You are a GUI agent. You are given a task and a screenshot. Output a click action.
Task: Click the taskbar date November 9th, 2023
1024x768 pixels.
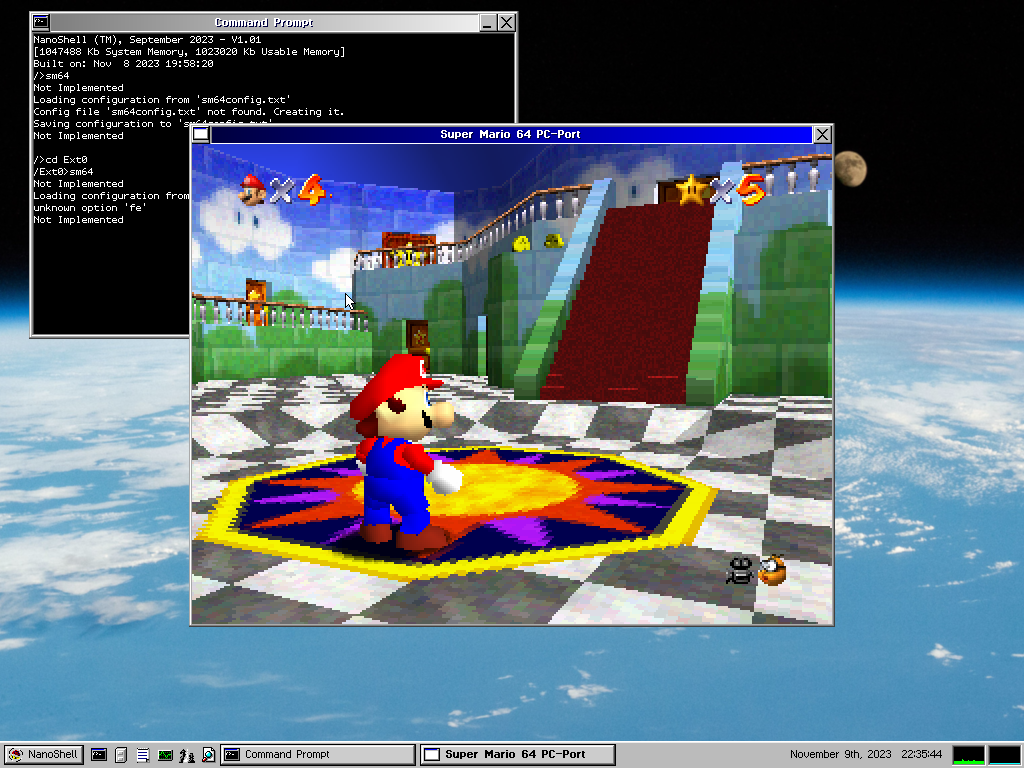pyautogui.click(x=840, y=754)
